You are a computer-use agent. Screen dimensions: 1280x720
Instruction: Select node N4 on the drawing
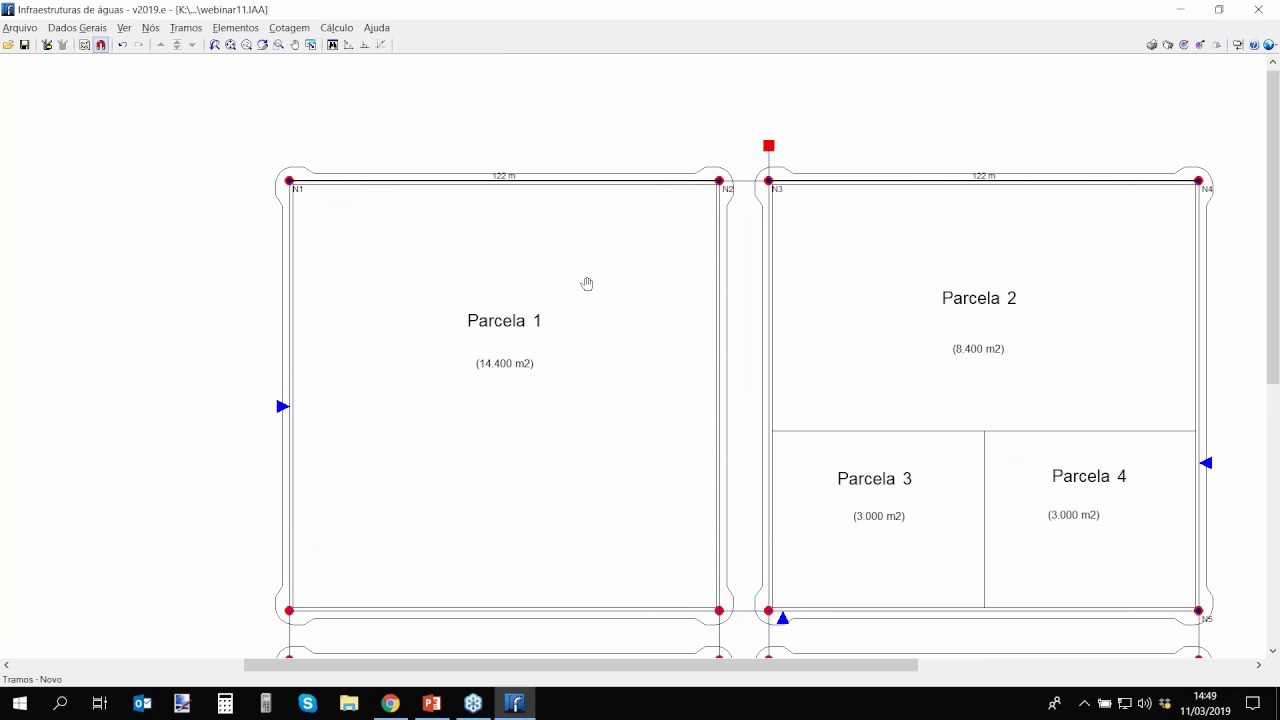click(1198, 181)
